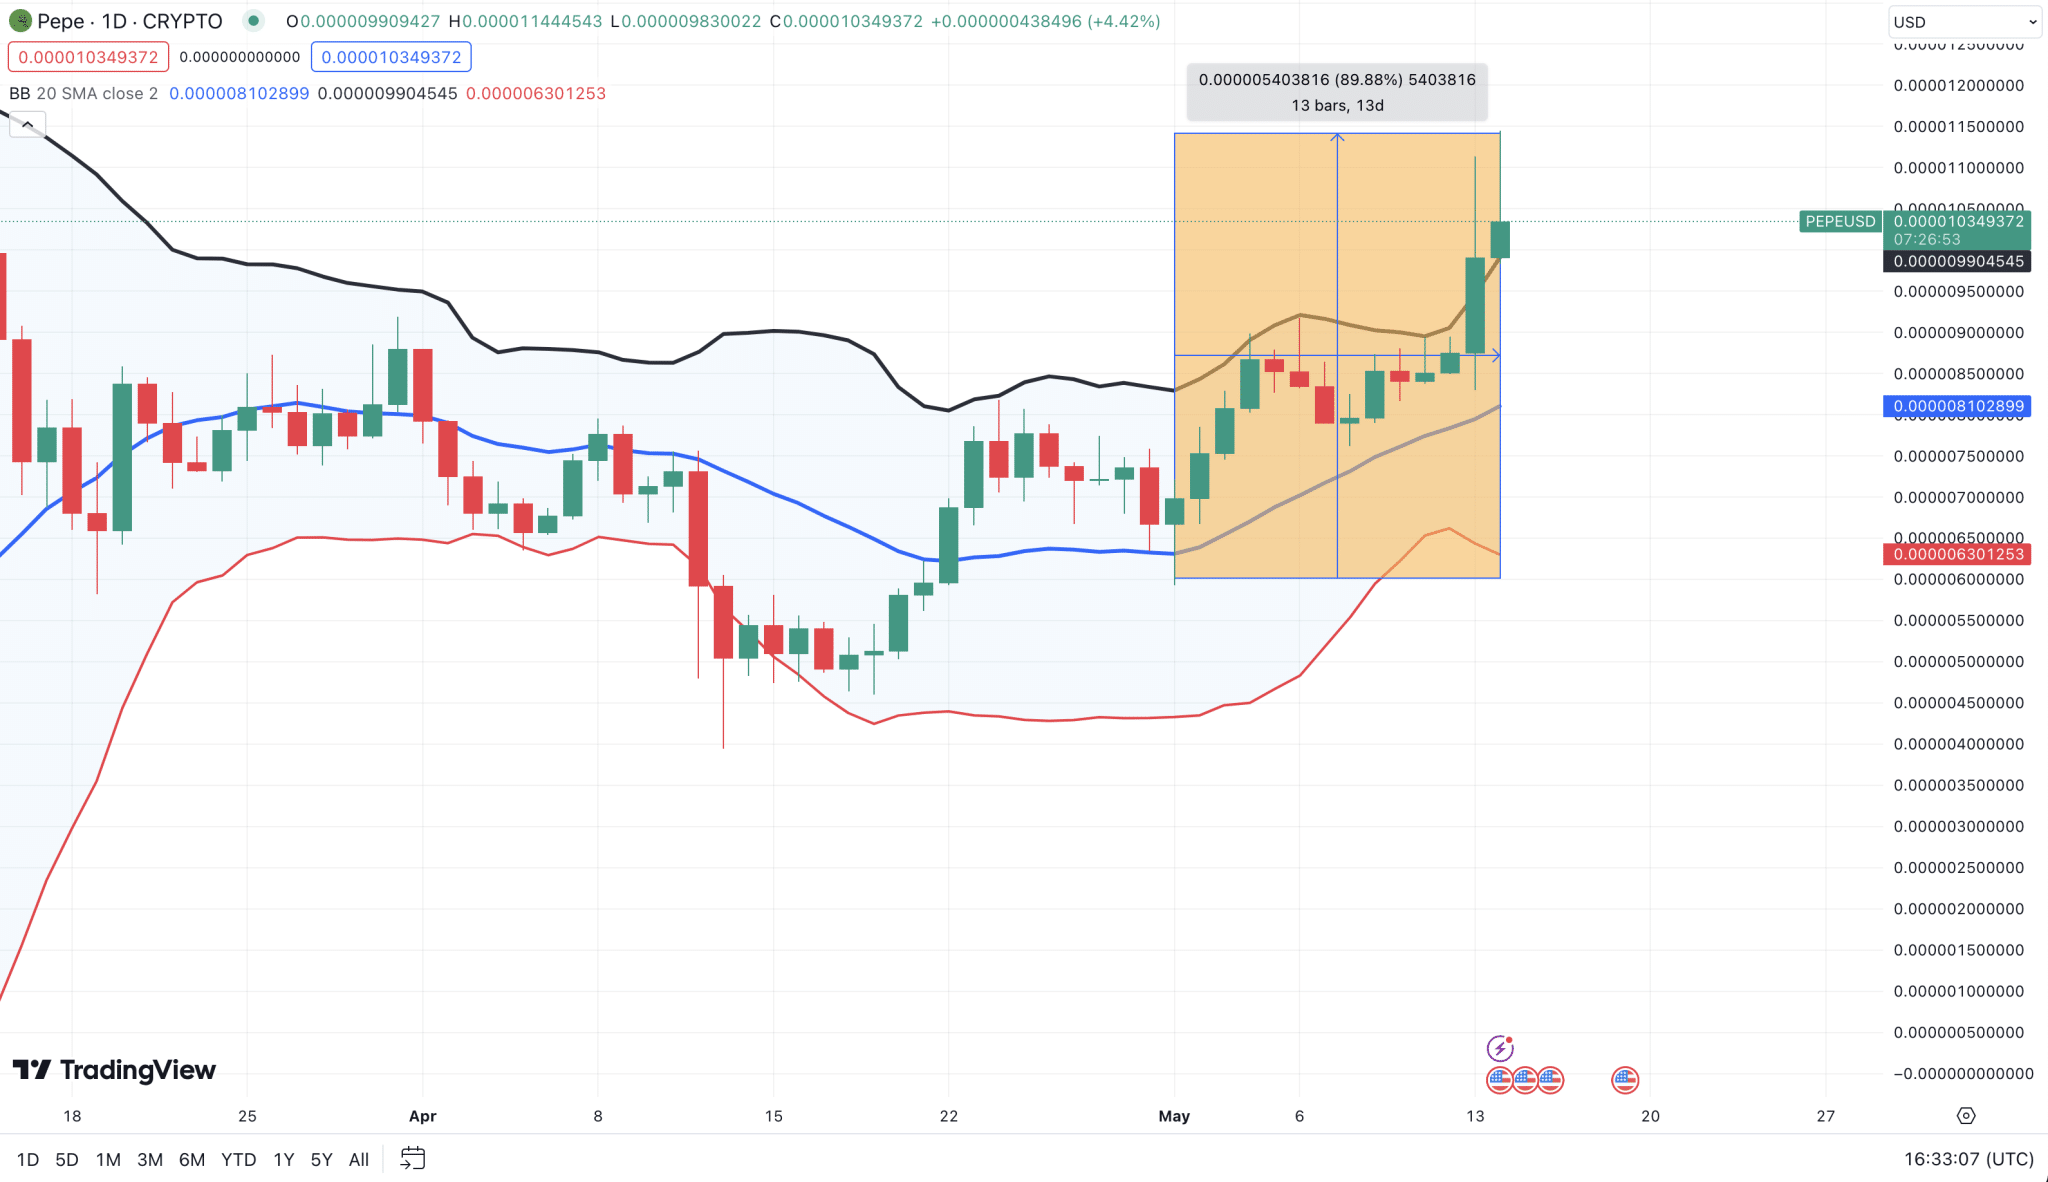The height and width of the screenshot is (1182, 2048).
Task: Click the black axis label 0.000009904545
Action: coord(1958,261)
